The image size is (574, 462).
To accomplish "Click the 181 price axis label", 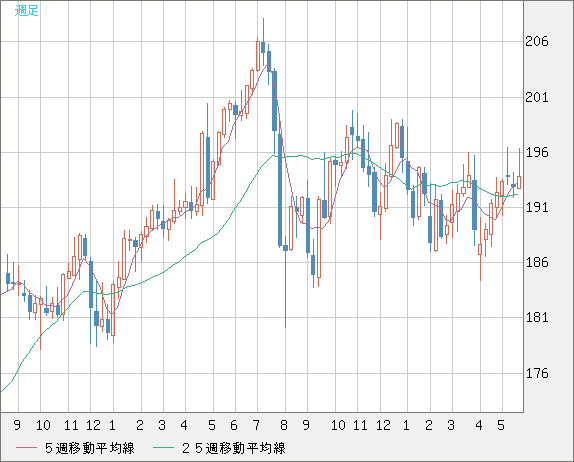I will pyautogui.click(x=537, y=317).
